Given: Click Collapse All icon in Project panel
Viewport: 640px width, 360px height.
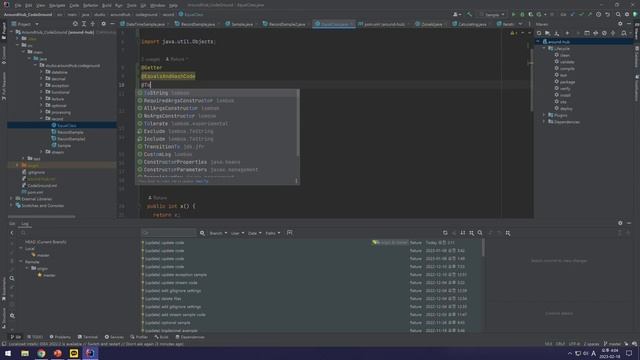Looking at the screenshot, I should point(93,24).
